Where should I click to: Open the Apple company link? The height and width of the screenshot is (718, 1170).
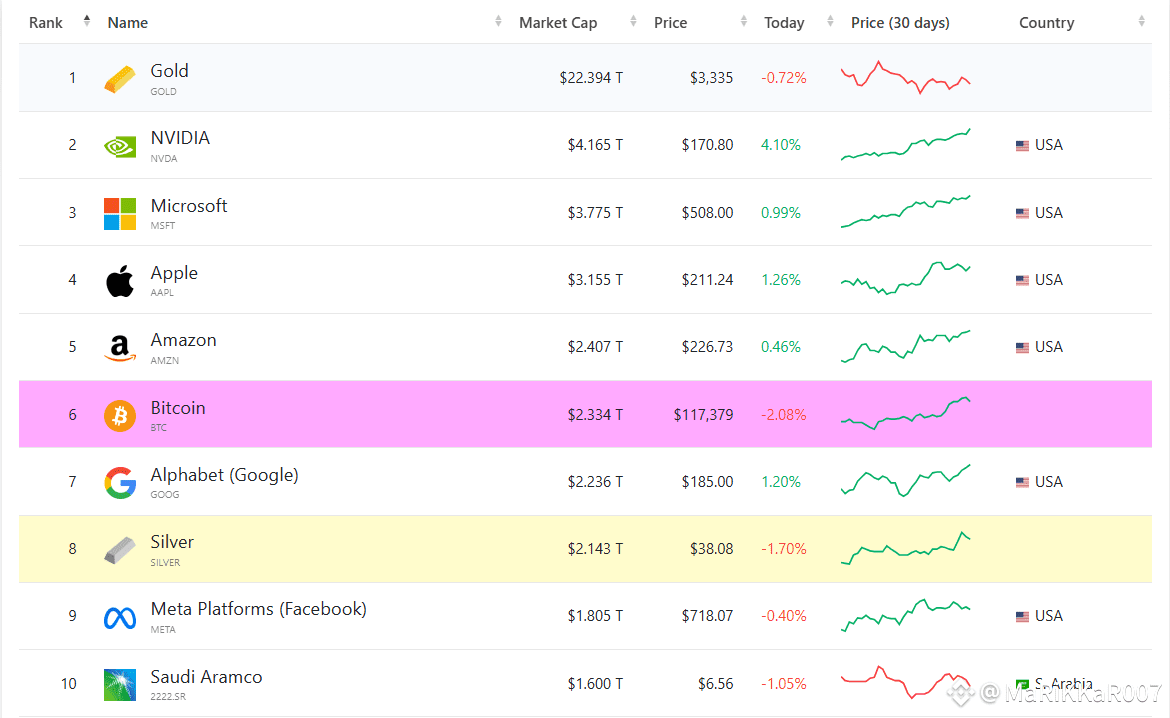(x=174, y=273)
